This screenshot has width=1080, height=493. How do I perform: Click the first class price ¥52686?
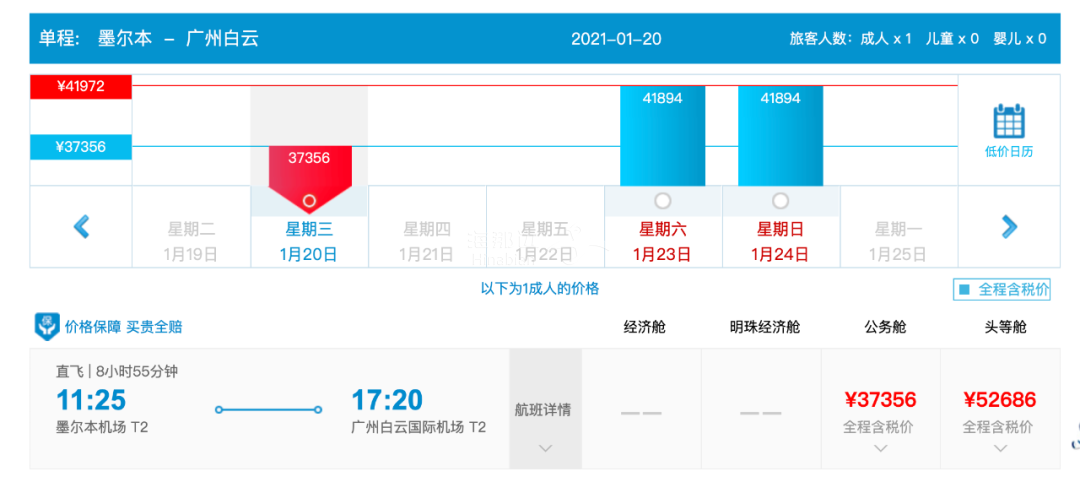tap(998, 401)
